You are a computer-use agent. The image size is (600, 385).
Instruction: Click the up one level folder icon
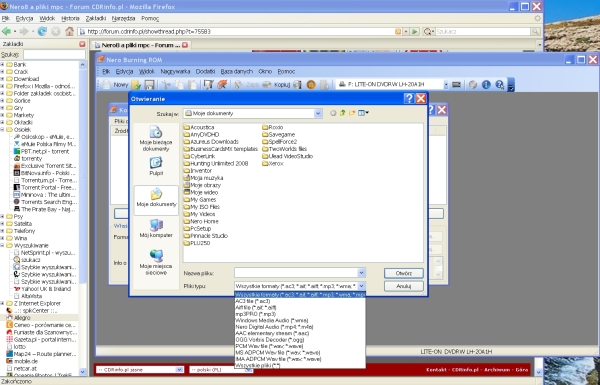click(342, 113)
